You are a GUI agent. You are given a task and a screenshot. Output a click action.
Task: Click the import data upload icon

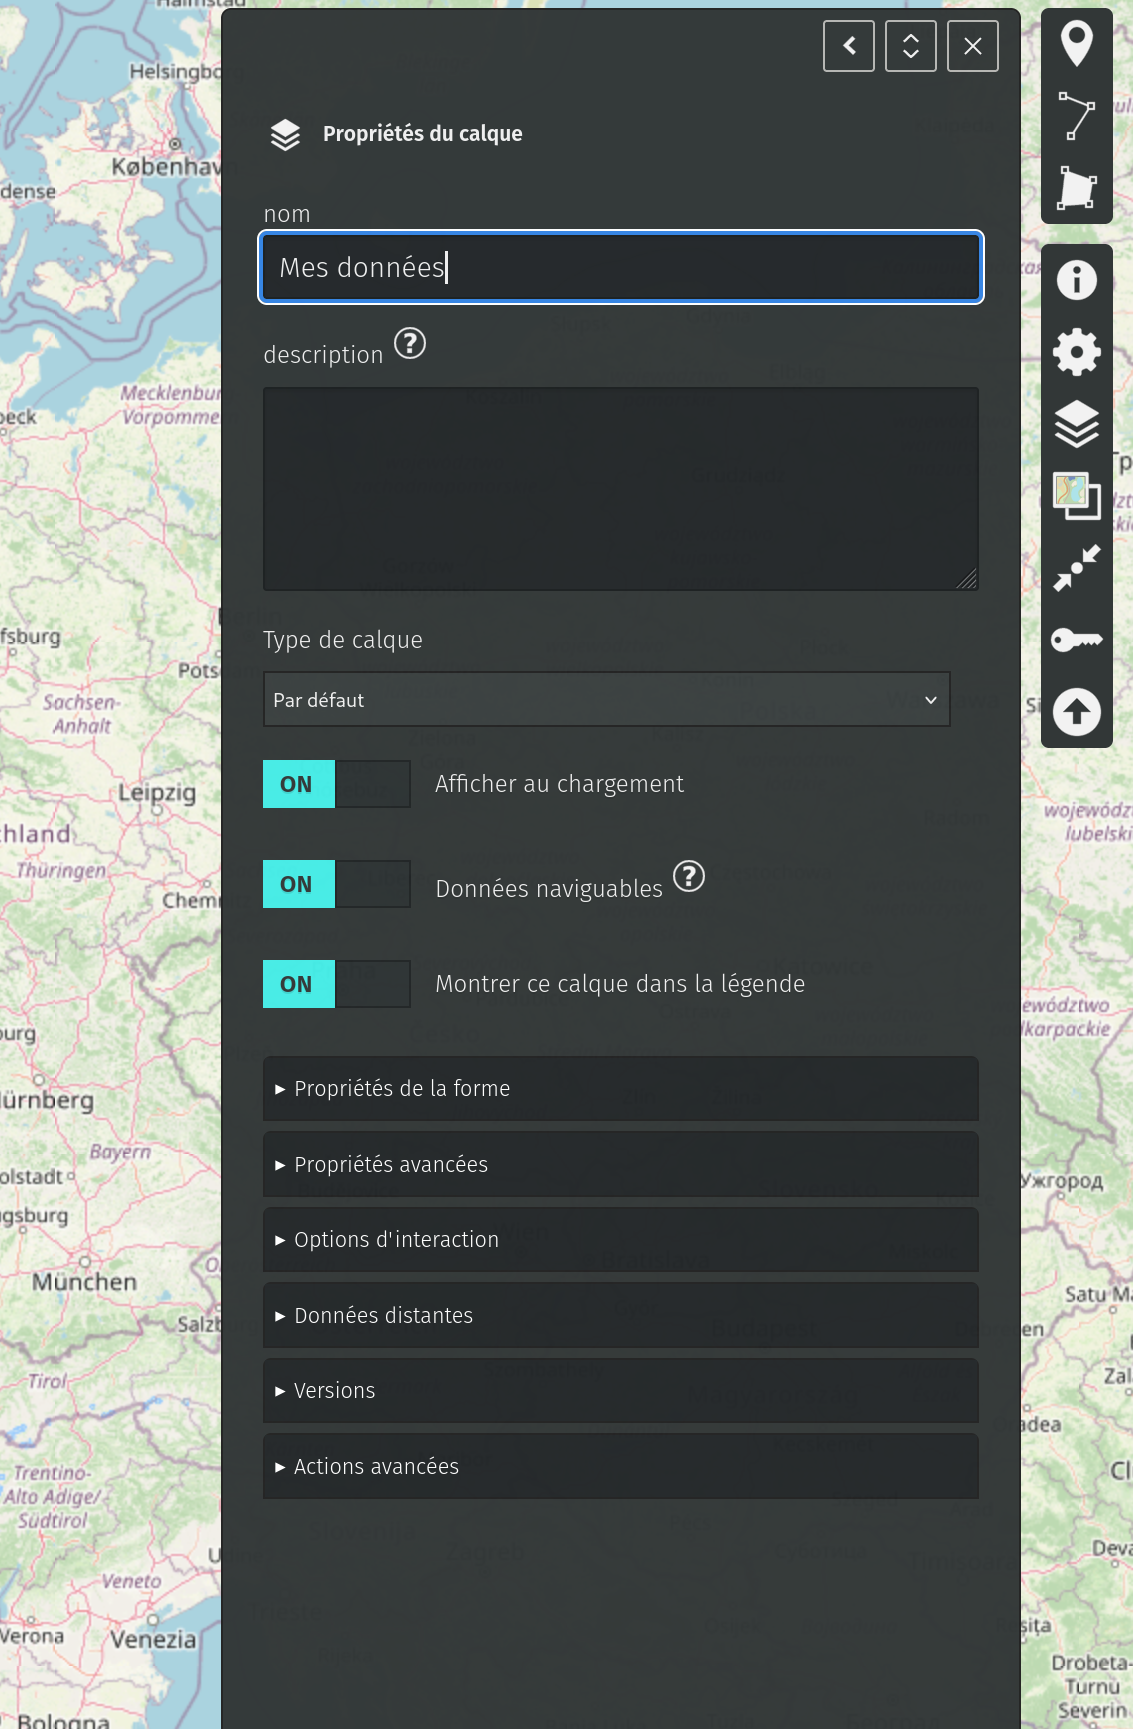click(1076, 712)
